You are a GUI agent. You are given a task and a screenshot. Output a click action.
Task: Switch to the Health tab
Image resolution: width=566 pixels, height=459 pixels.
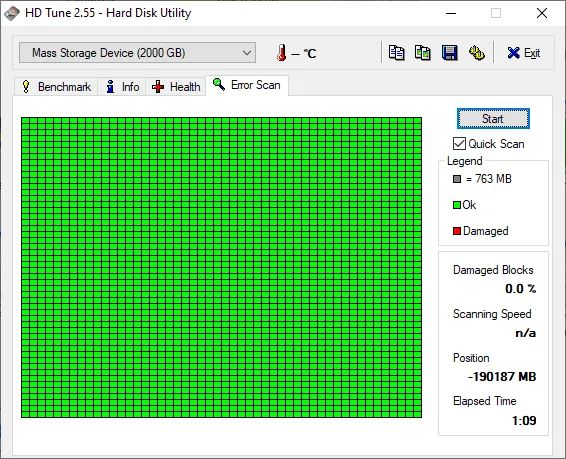(176, 87)
